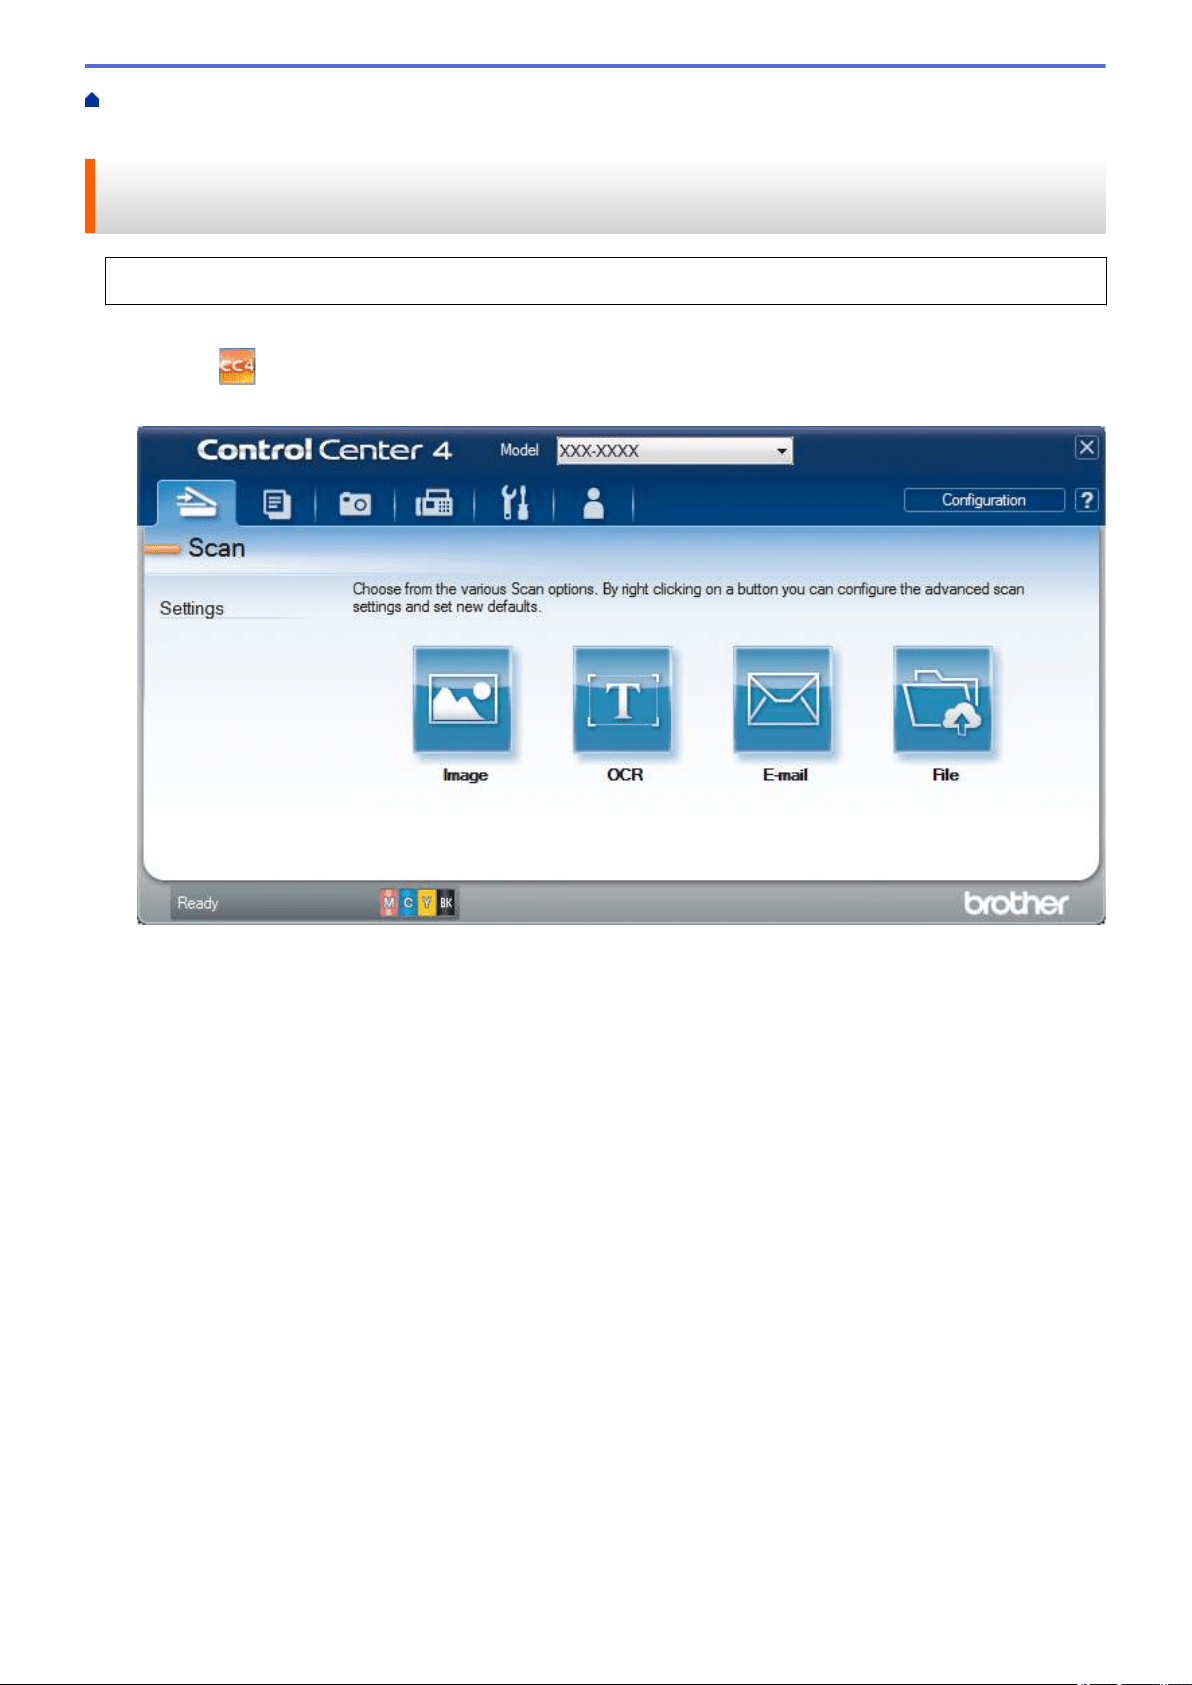1192x1685 pixels.
Task: Open Settings in the Scan sidebar
Action: [192, 608]
